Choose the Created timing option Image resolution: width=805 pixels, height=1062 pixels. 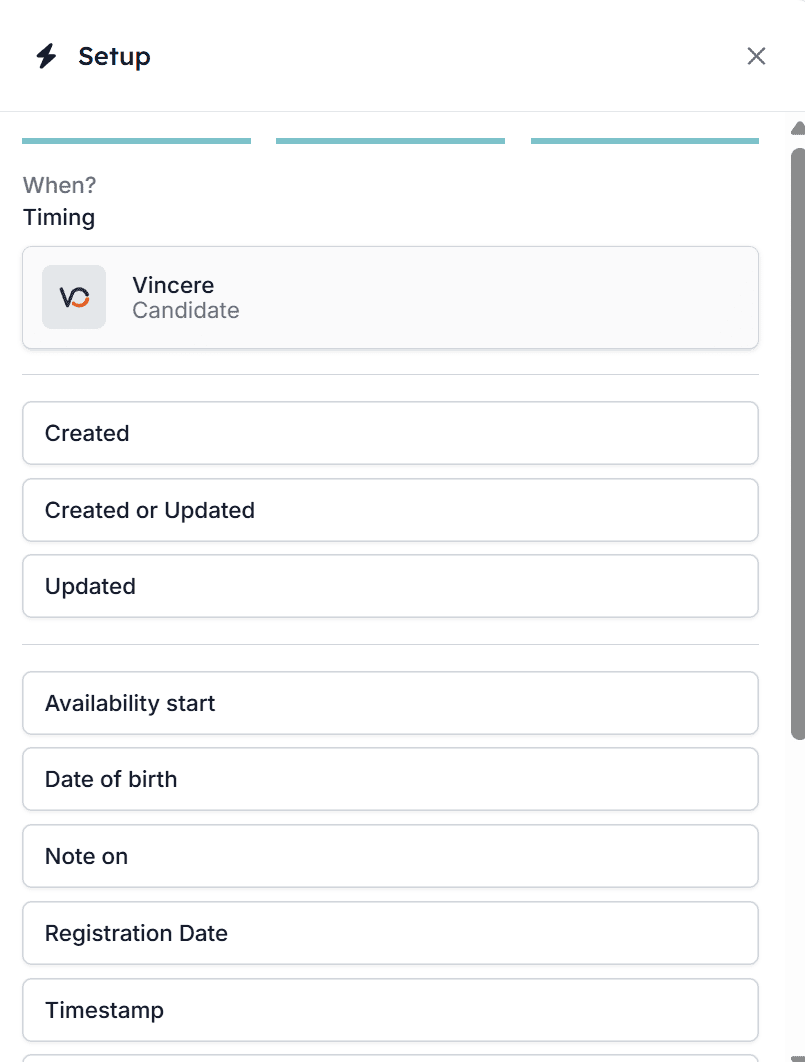coord(390,433)
